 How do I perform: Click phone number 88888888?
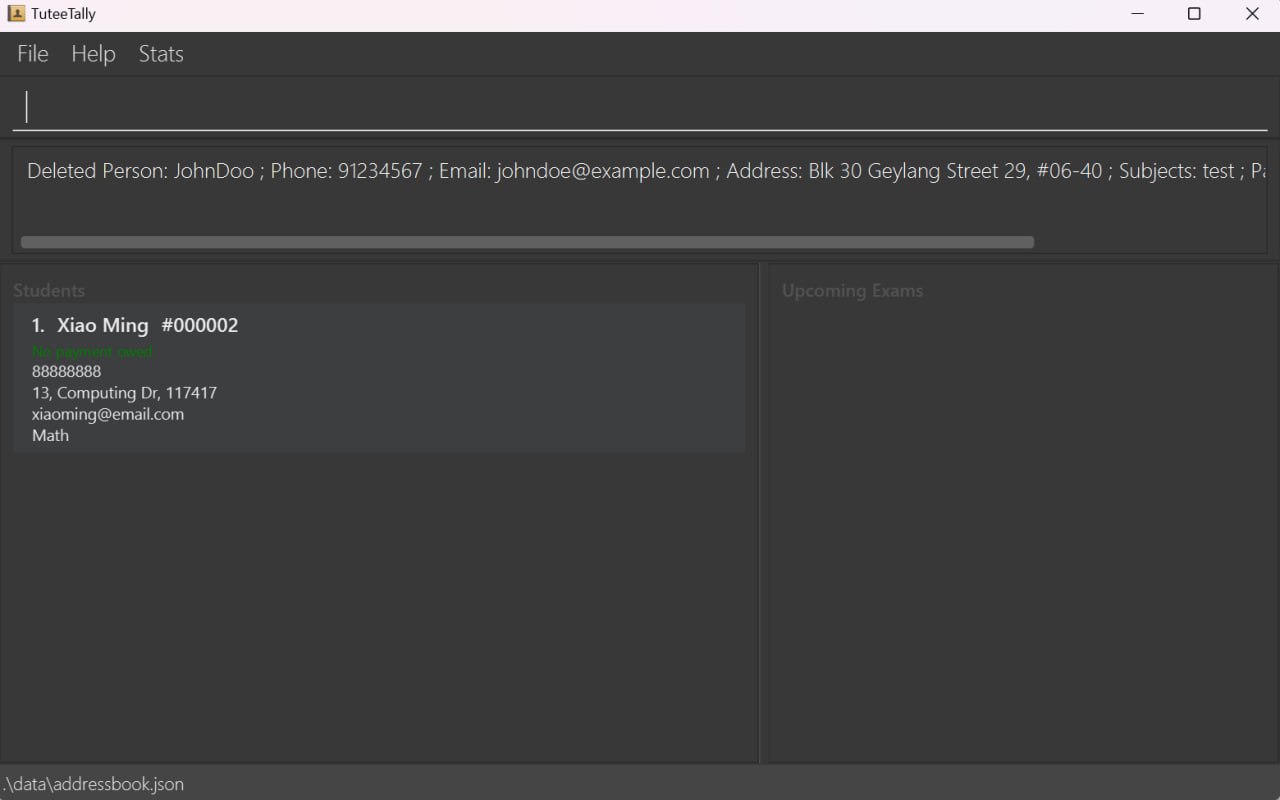click(66, 372)
